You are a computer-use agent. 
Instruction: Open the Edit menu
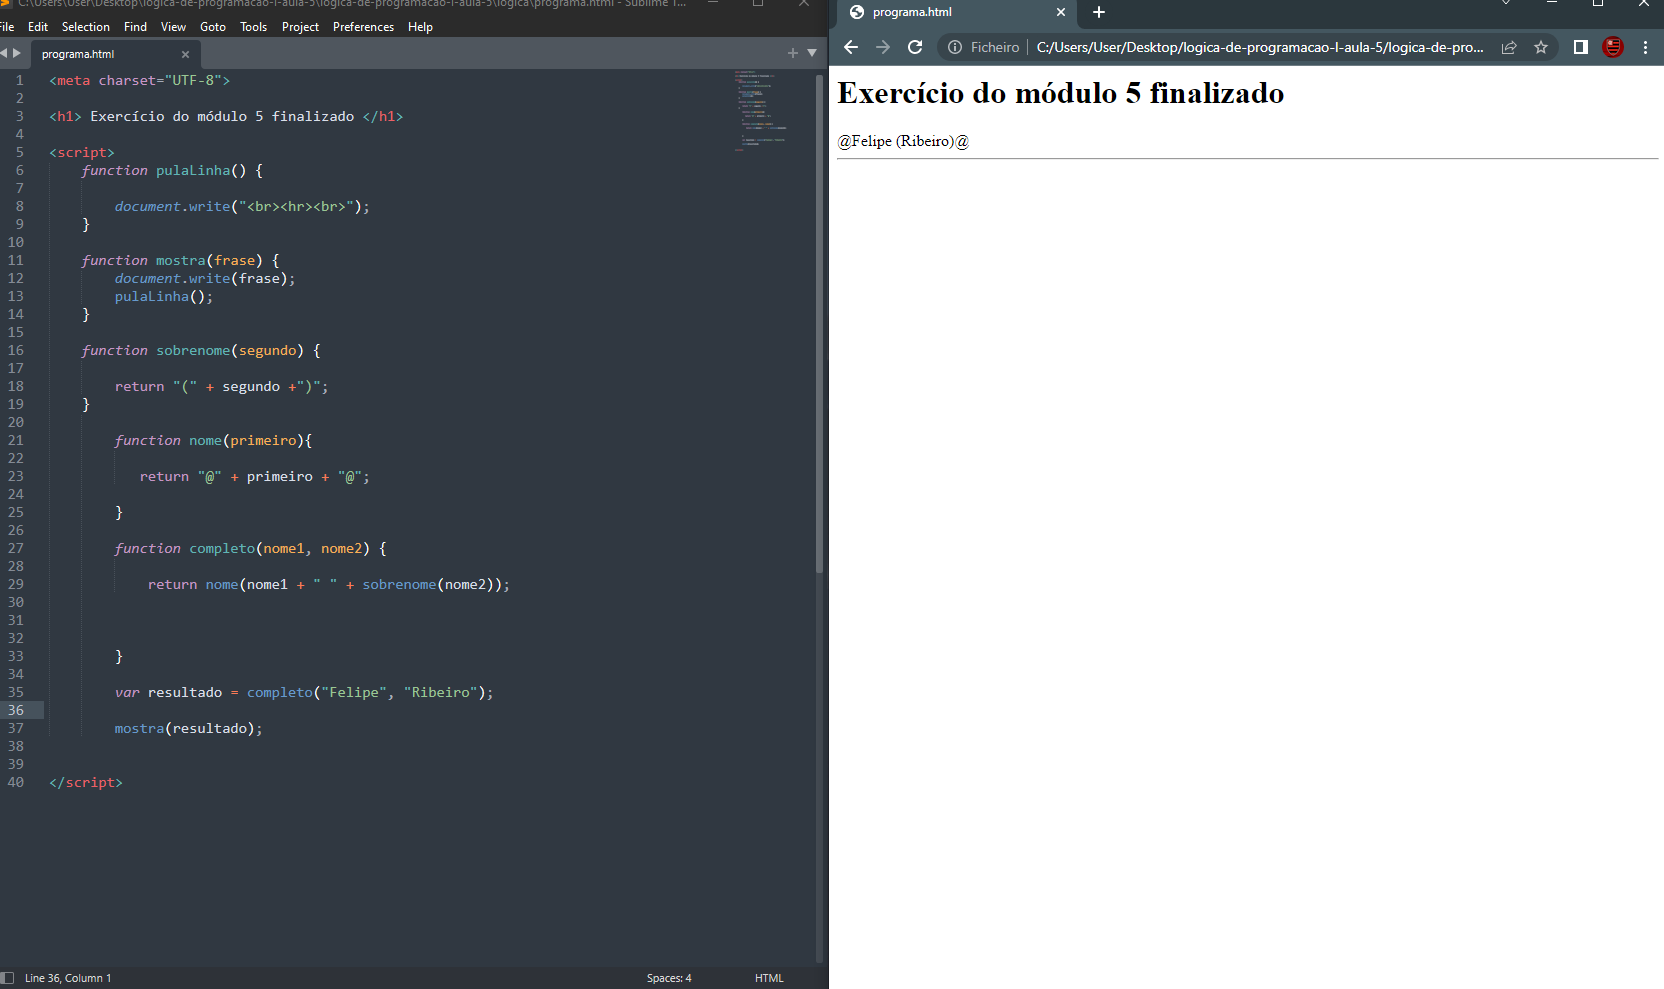point(38,27)
